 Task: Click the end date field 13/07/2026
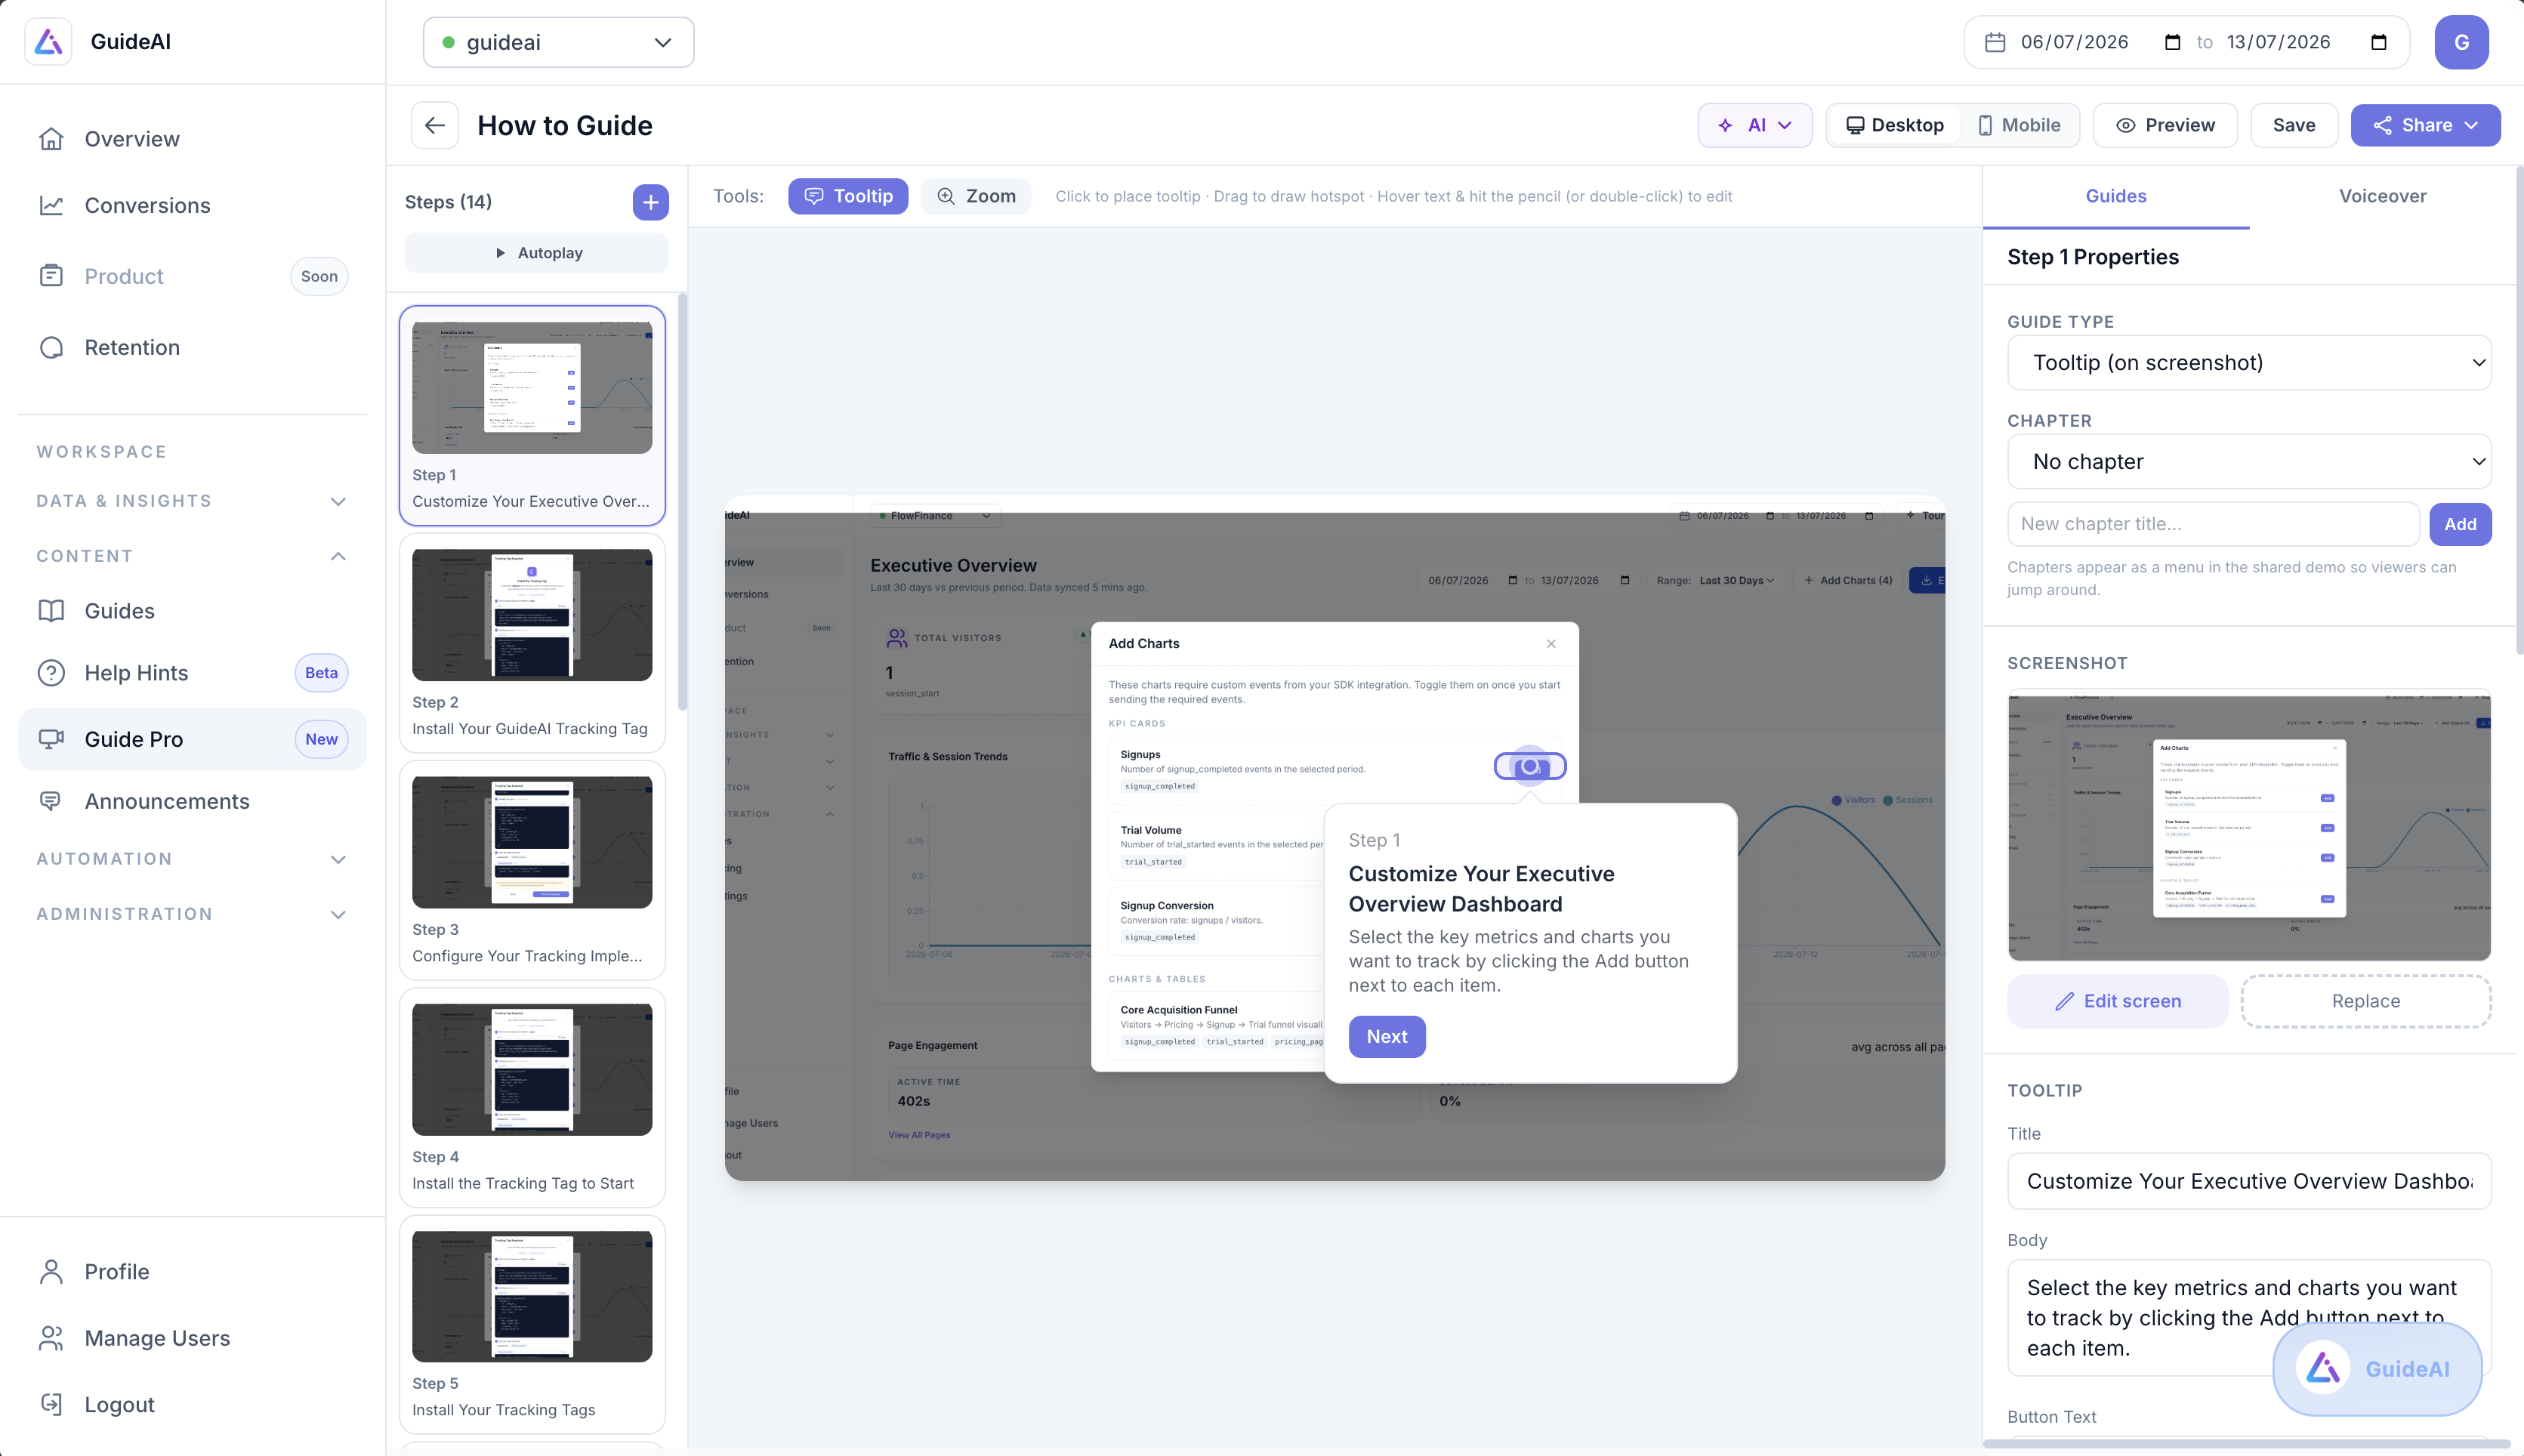2279,42
